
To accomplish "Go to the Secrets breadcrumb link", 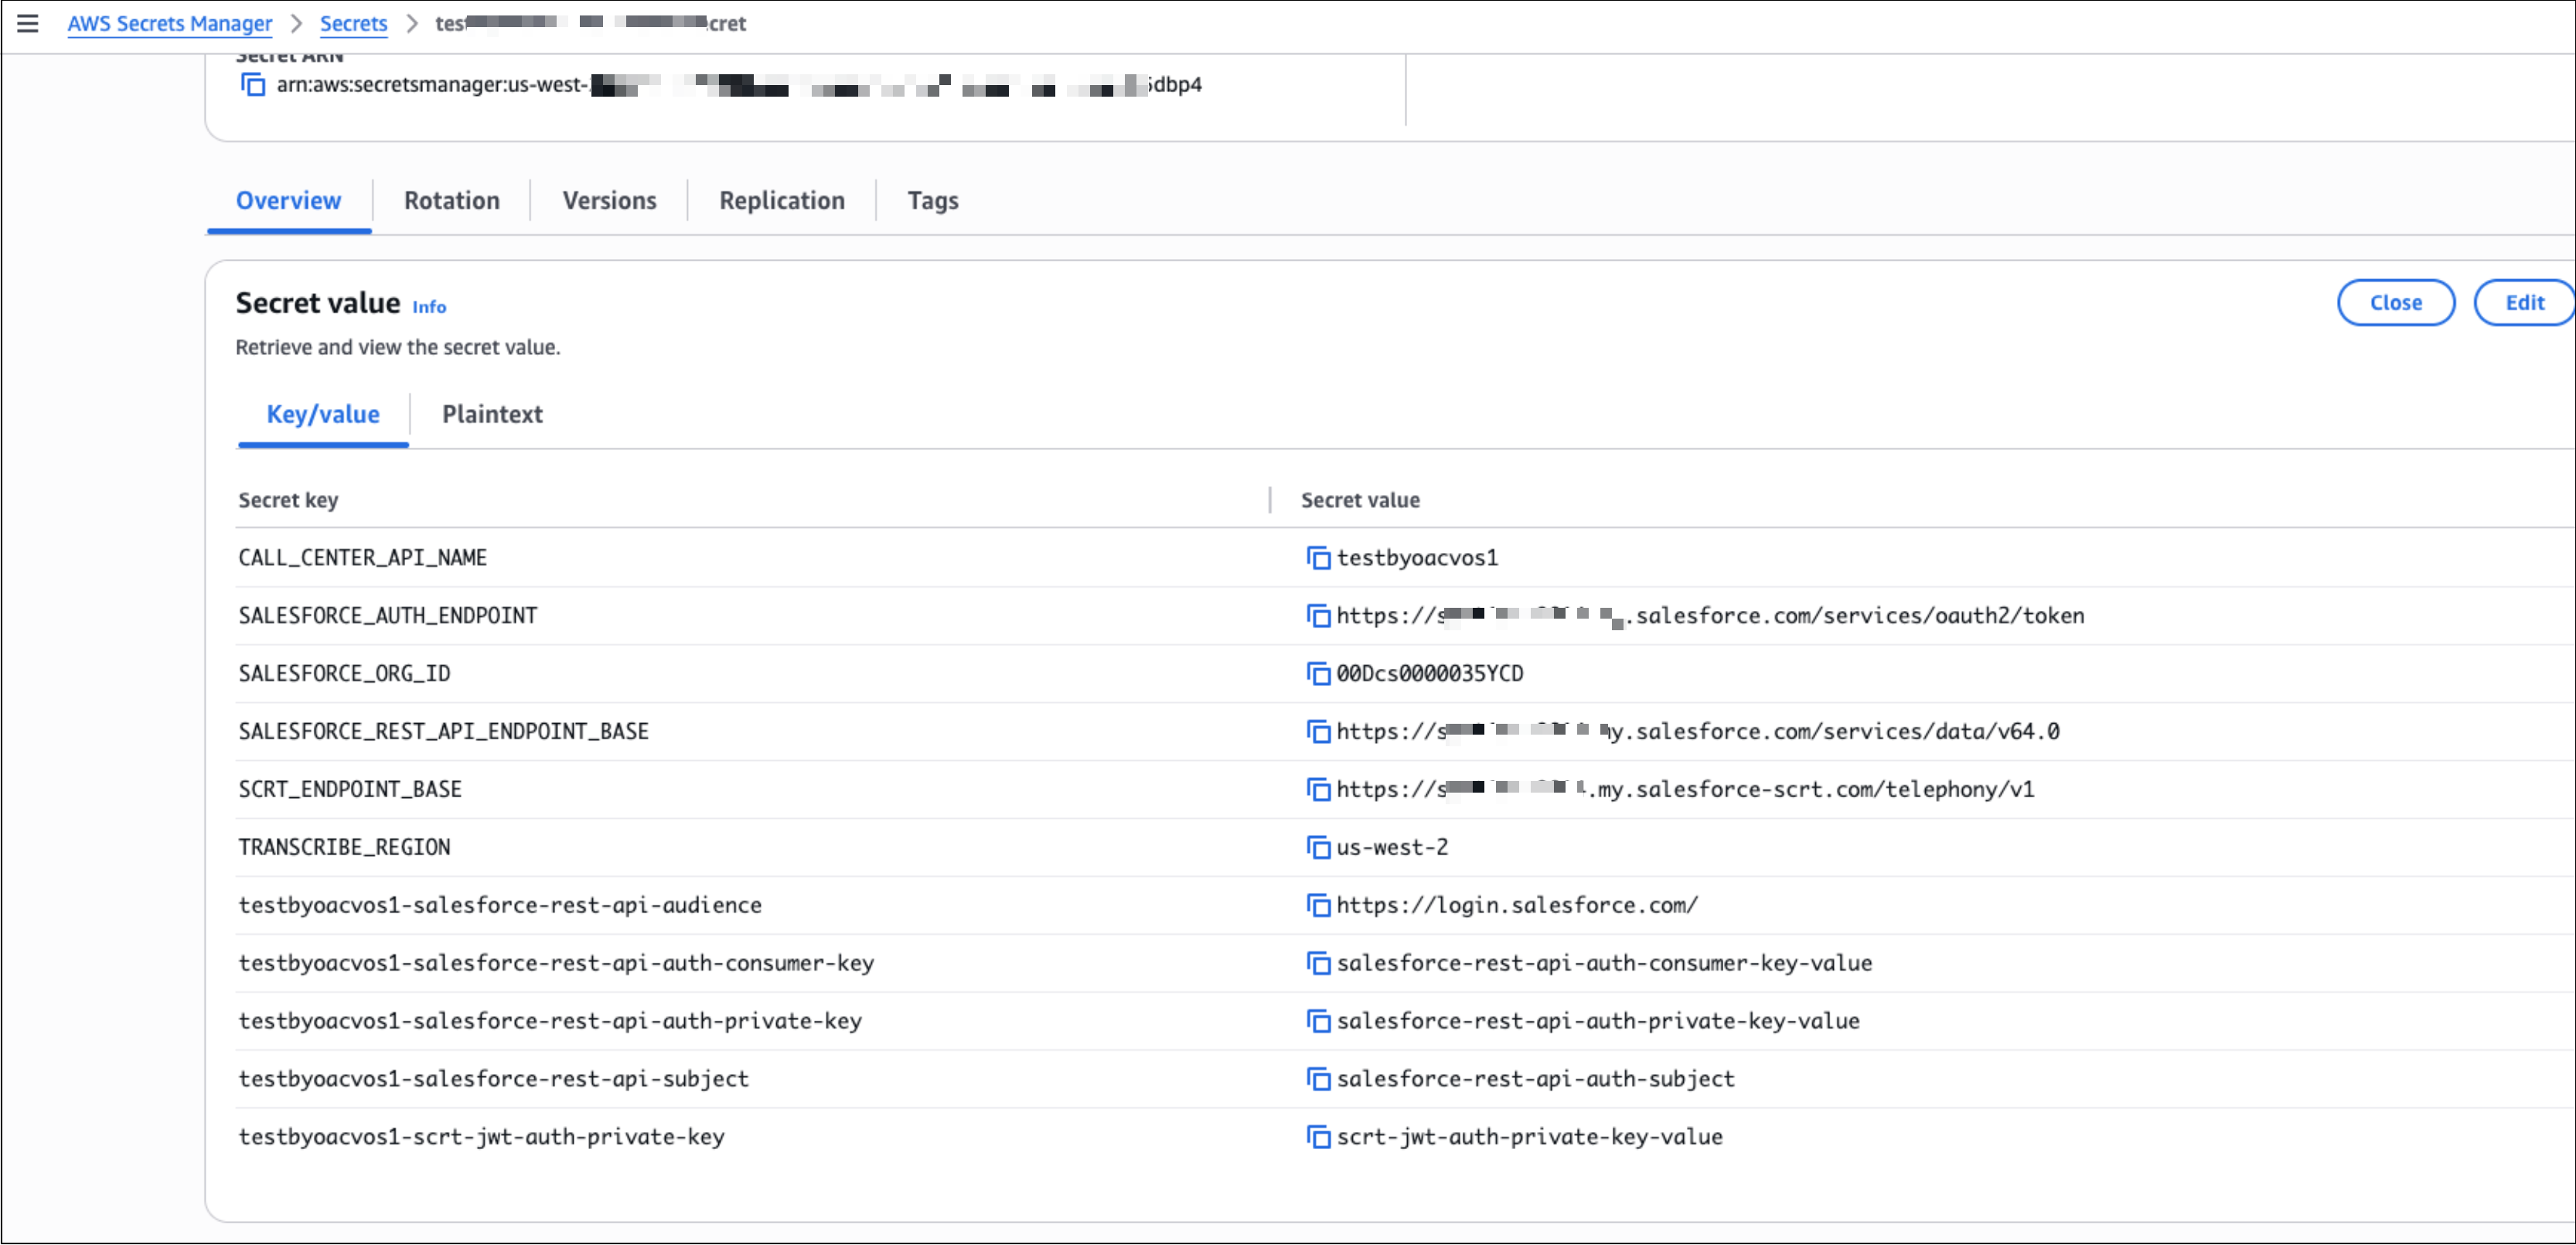I will tap(353, 23).
